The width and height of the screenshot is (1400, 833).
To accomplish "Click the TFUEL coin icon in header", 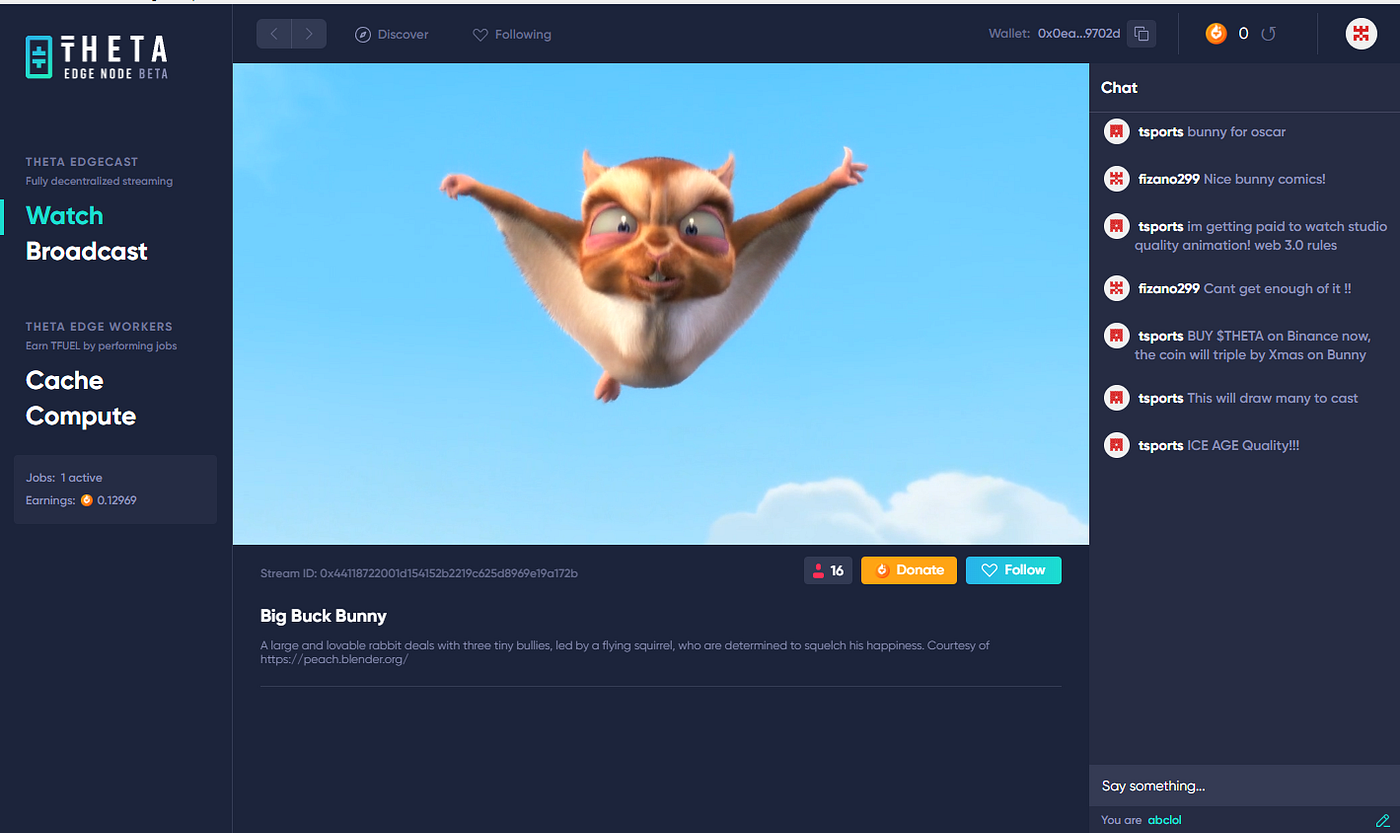I will pyautogui.click(x=1216, y=33).
